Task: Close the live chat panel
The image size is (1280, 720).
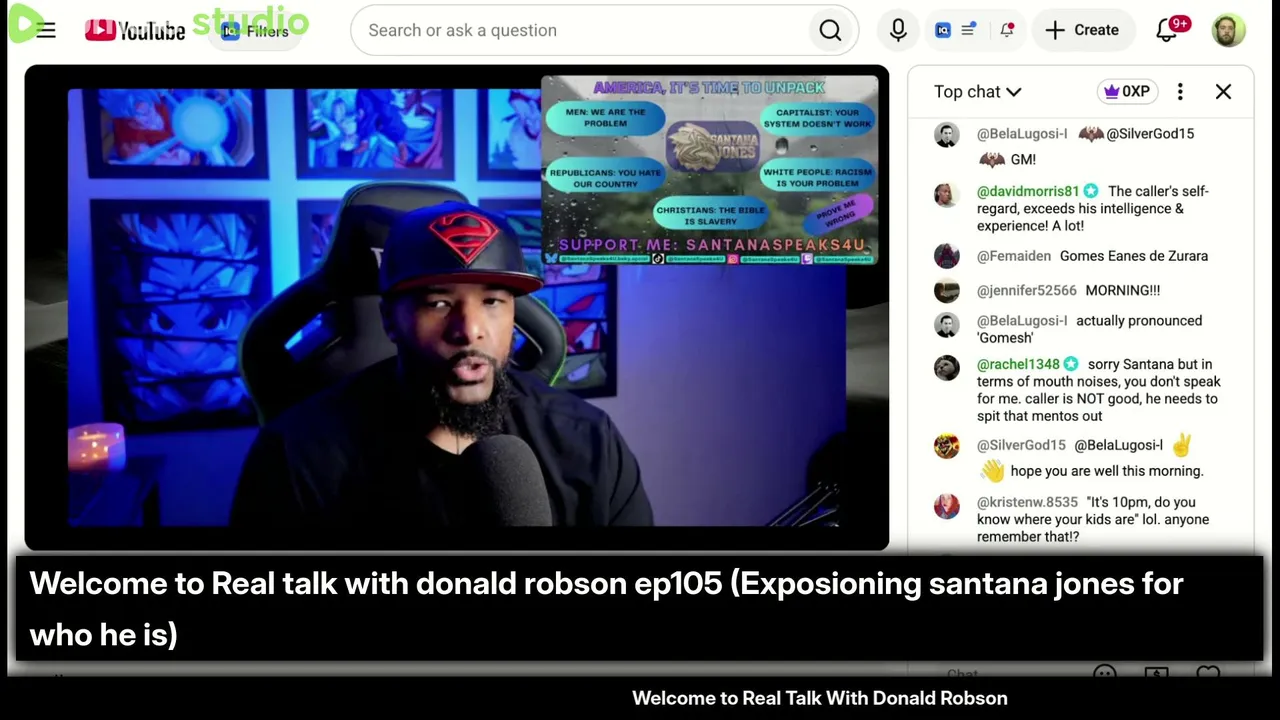Action: (1223, 91)
